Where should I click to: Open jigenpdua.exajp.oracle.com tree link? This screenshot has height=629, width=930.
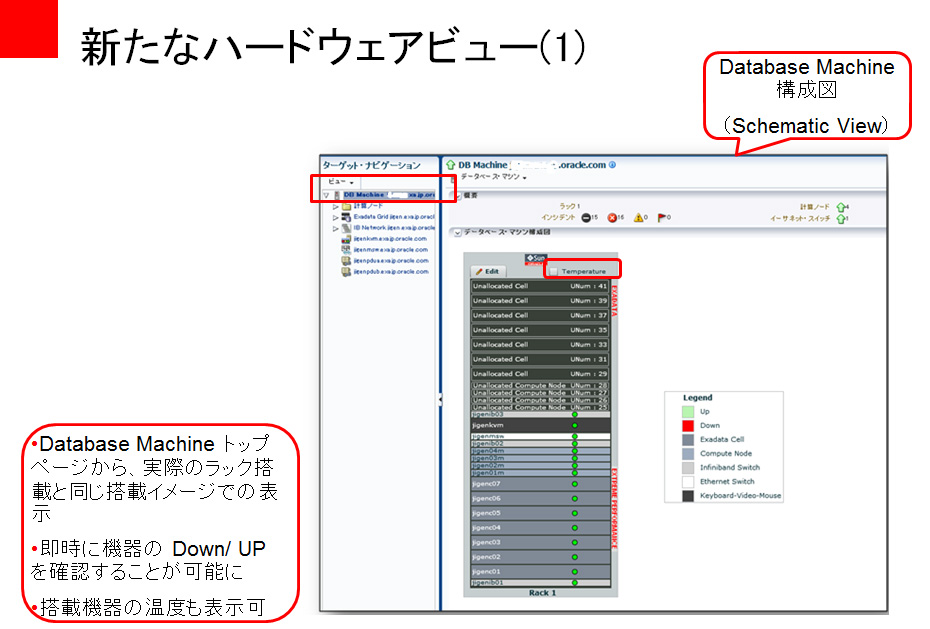(x=391, y=261)
